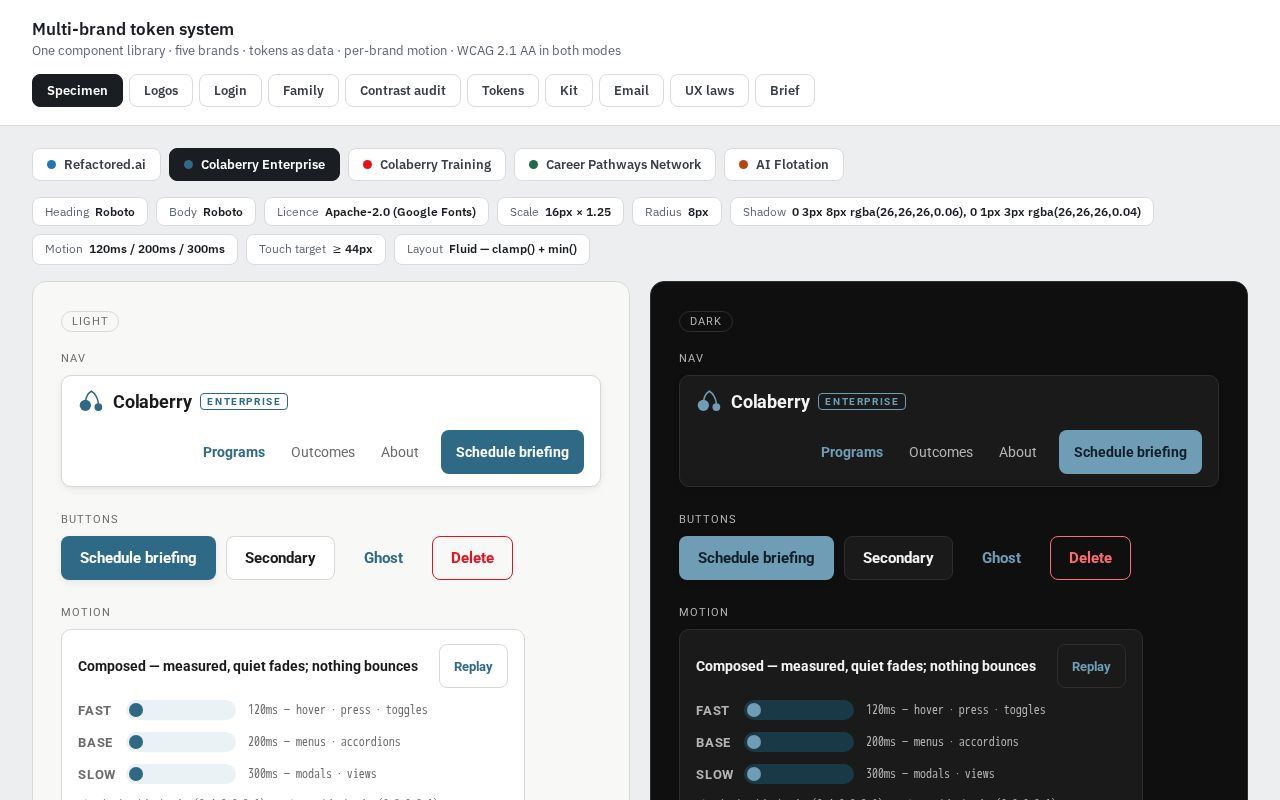Choose the Career Pathways Network brand
Screen dimensions: 1280x800
[615, 164]
